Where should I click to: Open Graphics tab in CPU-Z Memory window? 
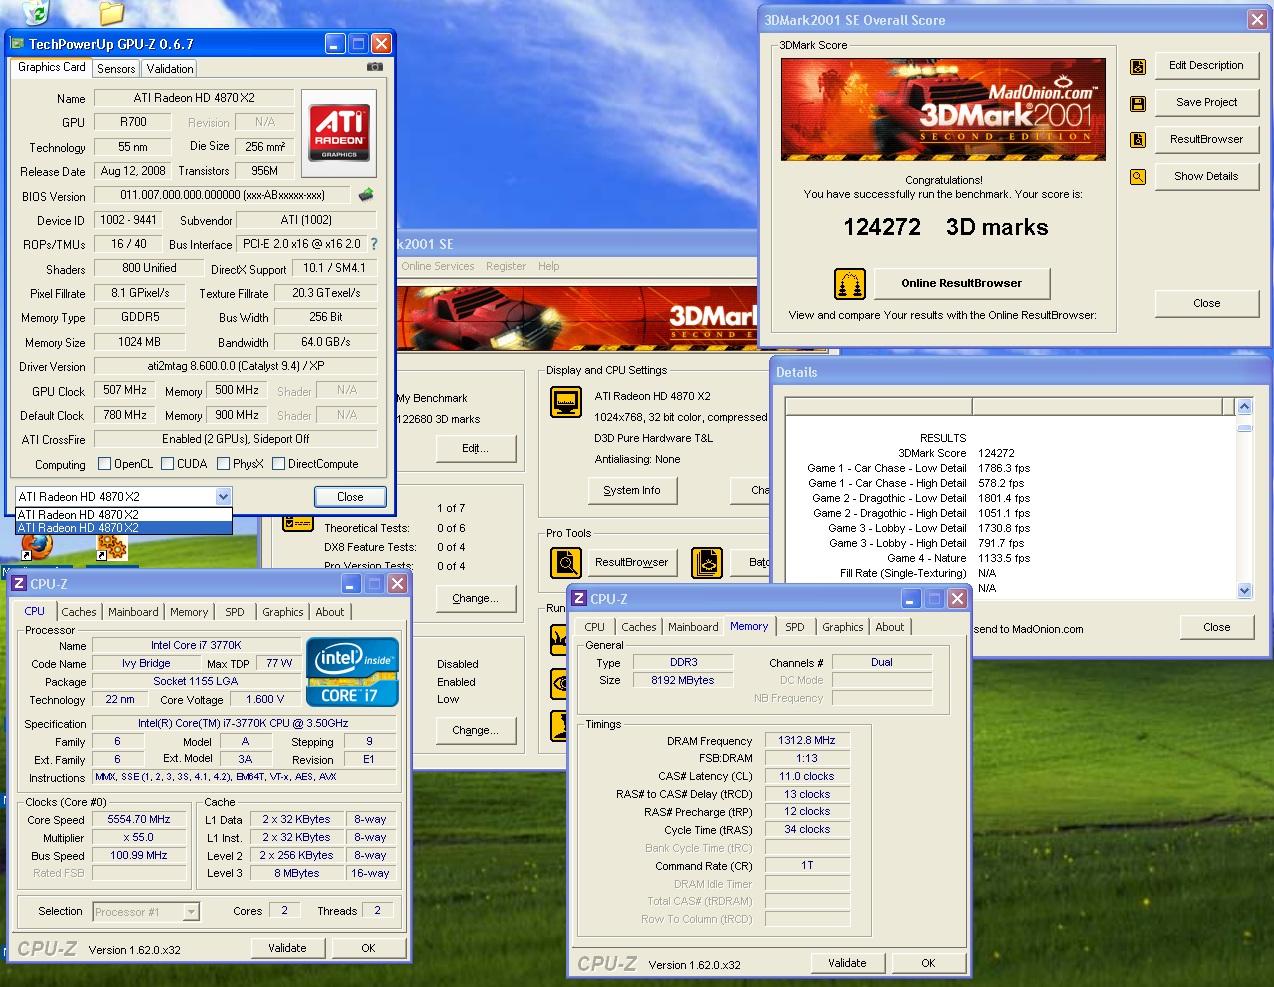click(842, 627)
